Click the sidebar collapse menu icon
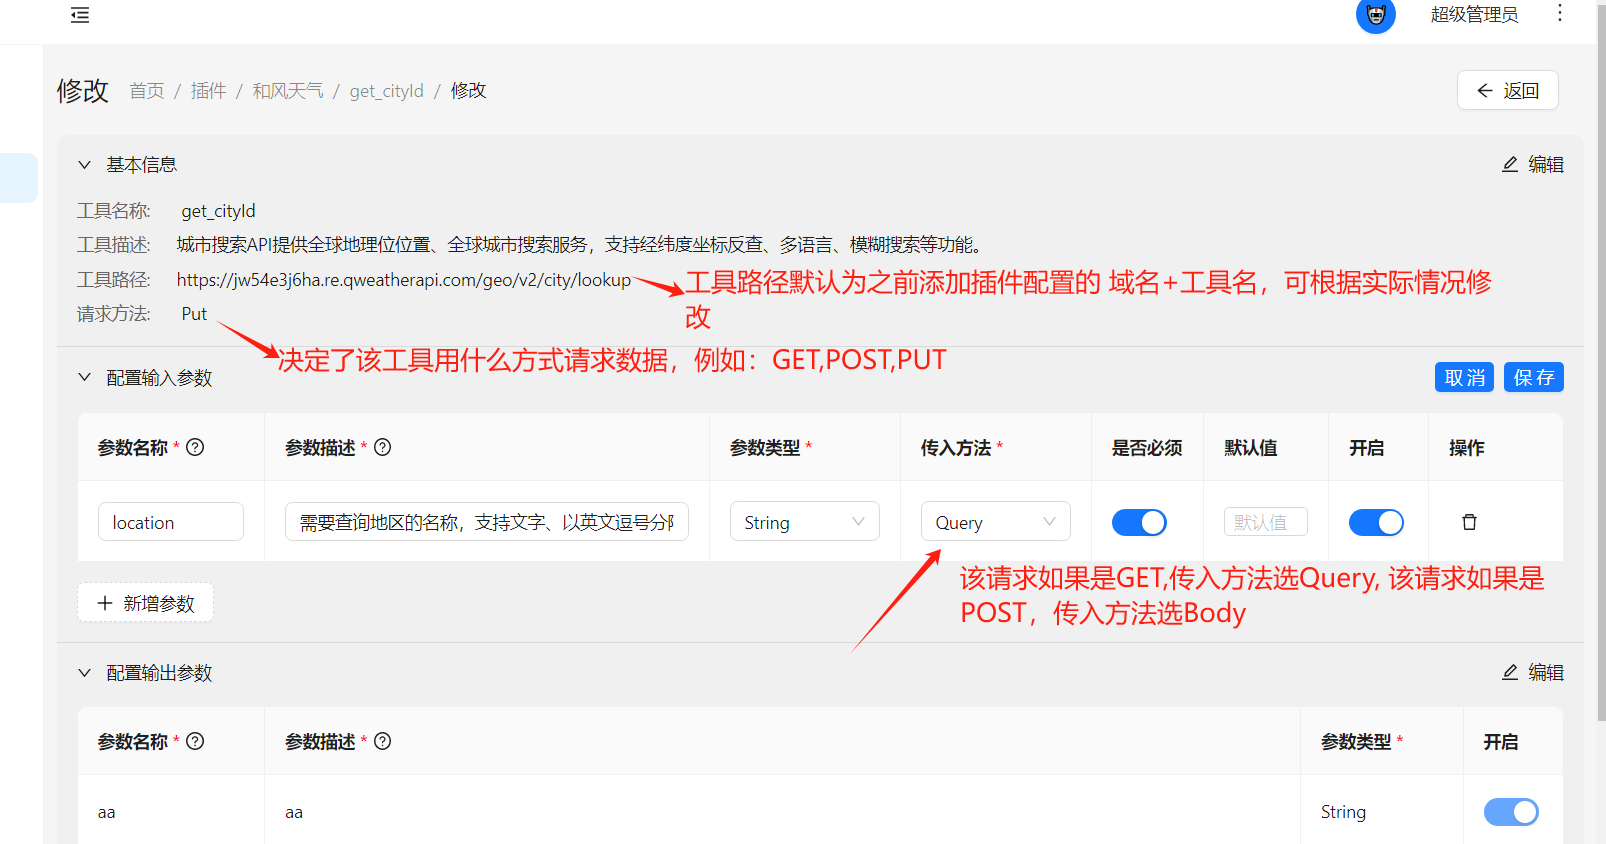This screenshot has height=844, width=1606. coord(80,15)
